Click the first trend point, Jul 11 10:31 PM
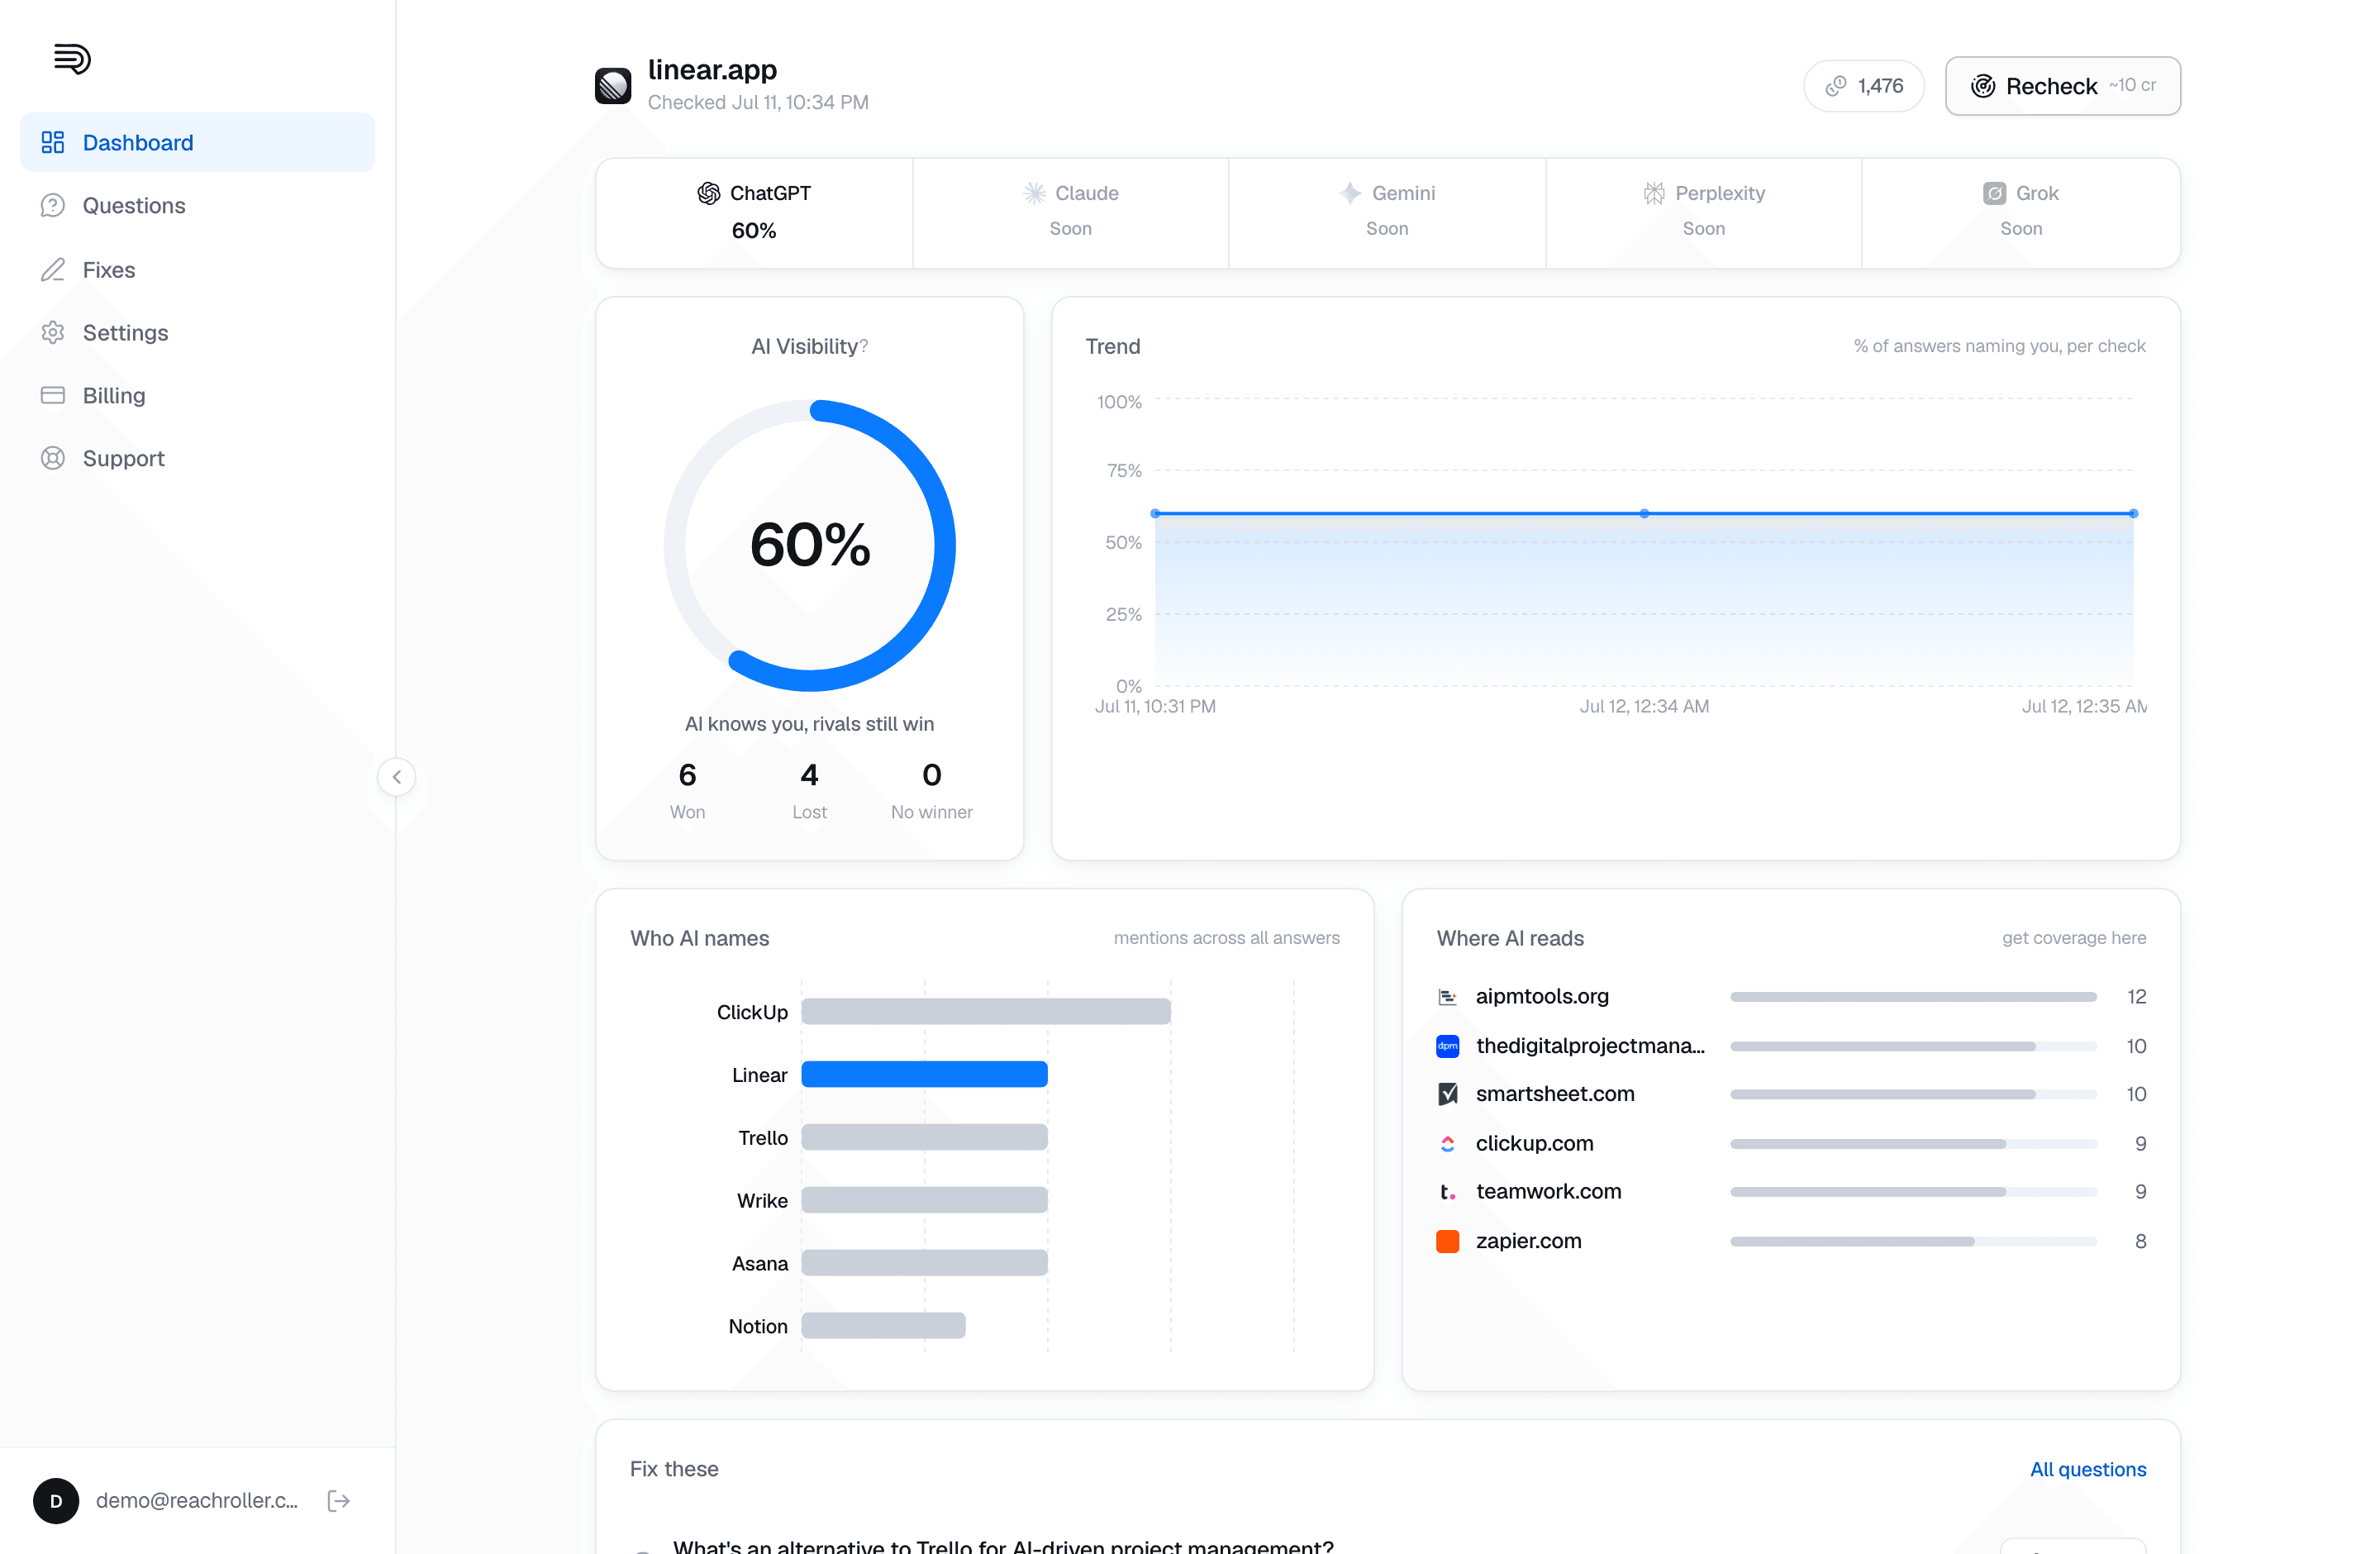This screenshot has height=1554, width=2380. point(1155,513)
